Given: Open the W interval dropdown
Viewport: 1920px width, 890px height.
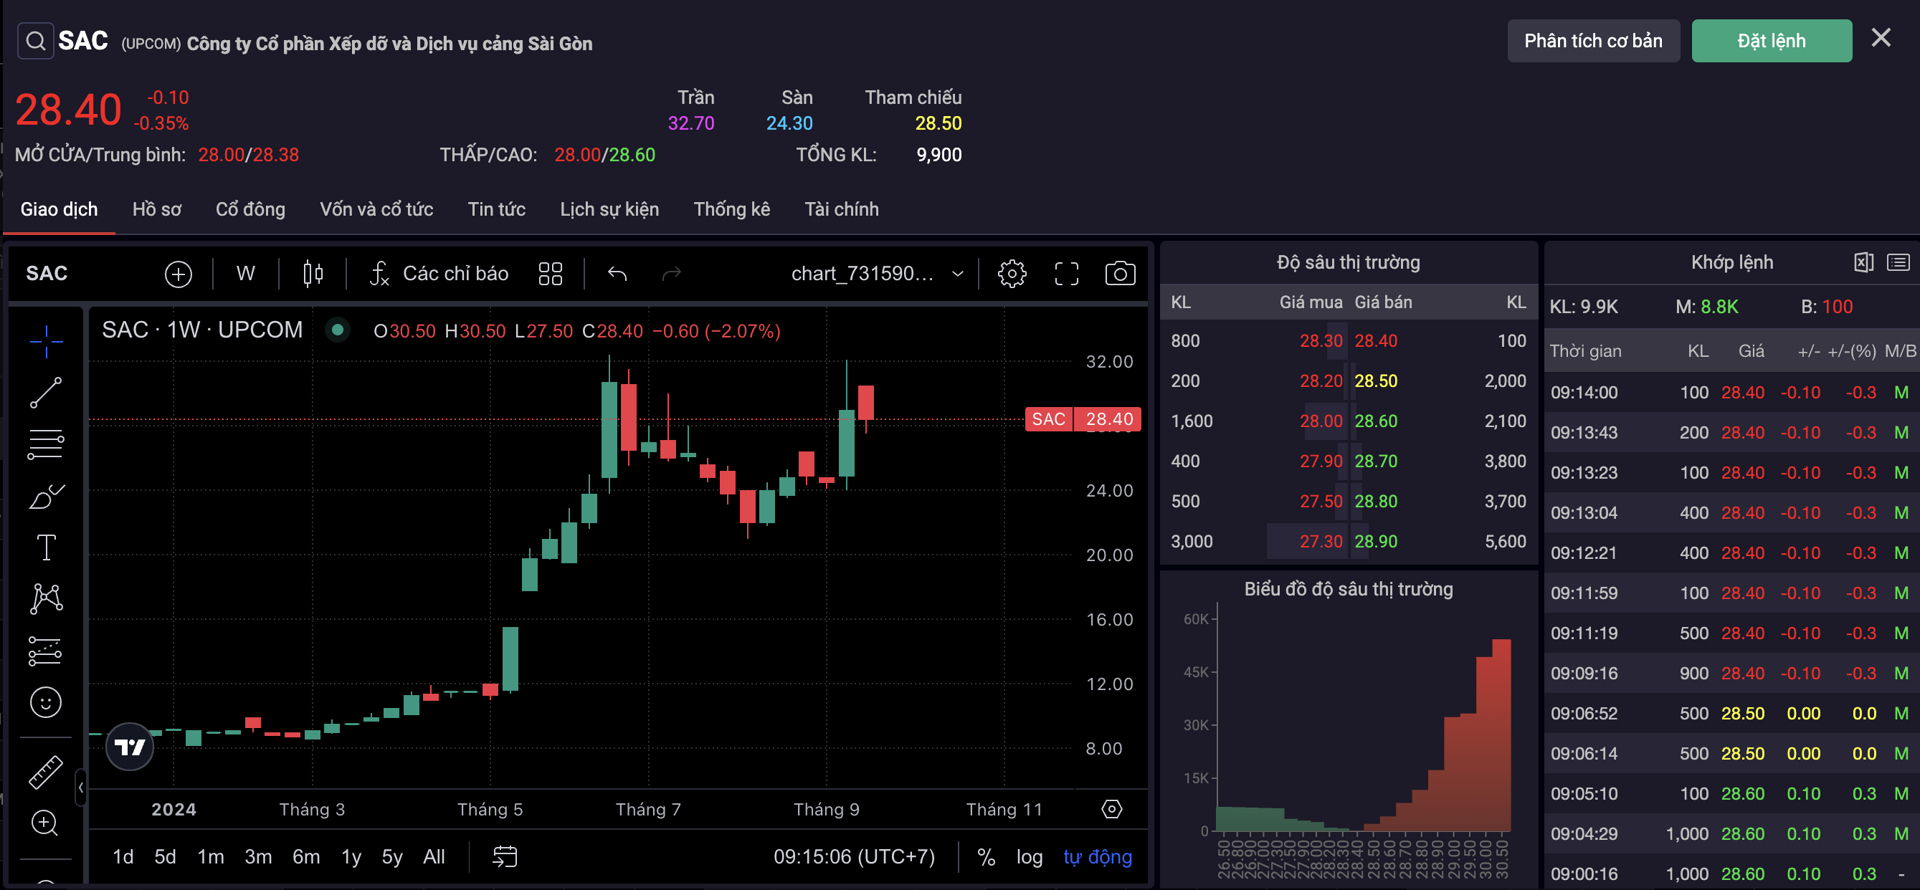Looking at the screenshot, I should tap(245, 274).
